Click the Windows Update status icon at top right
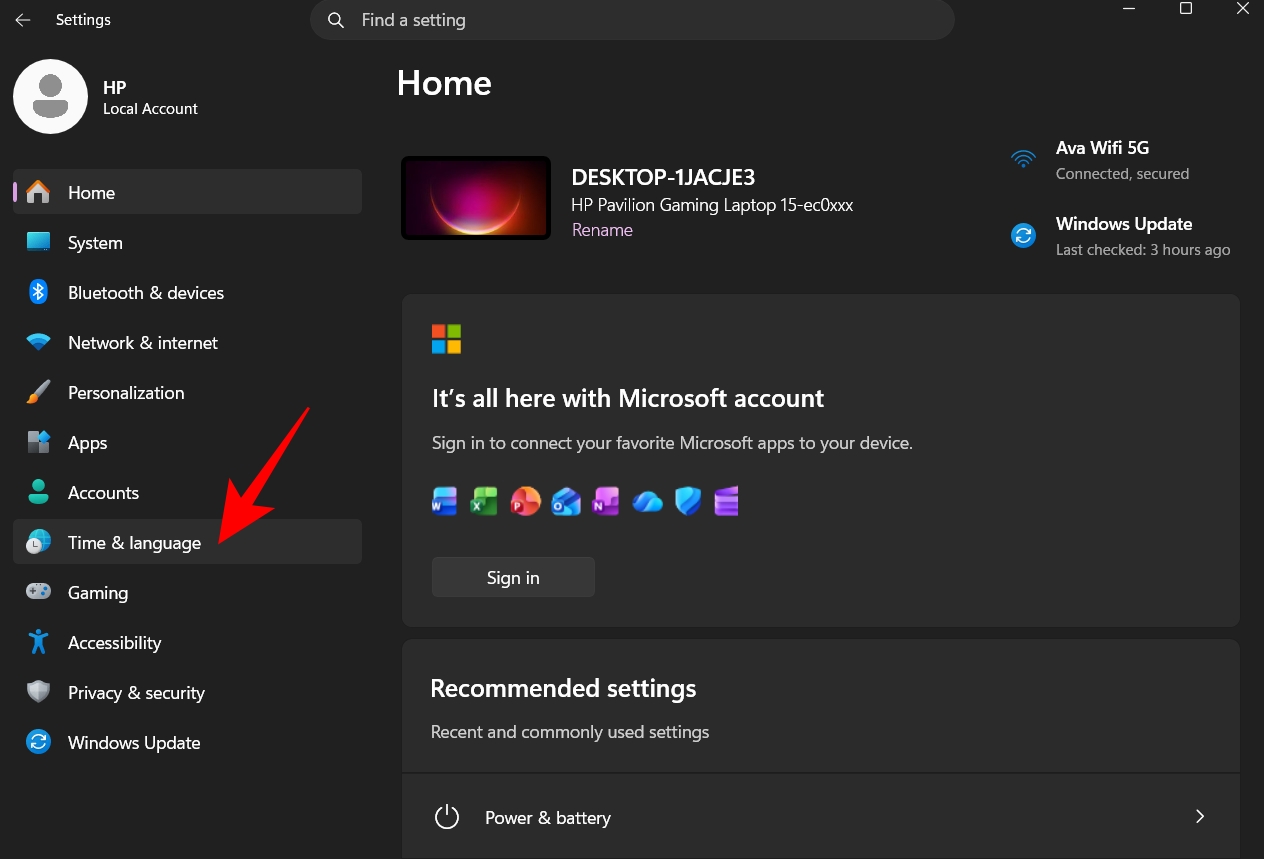The width and height of the screenshot is (1264, 859). (x=1023, y=236)
